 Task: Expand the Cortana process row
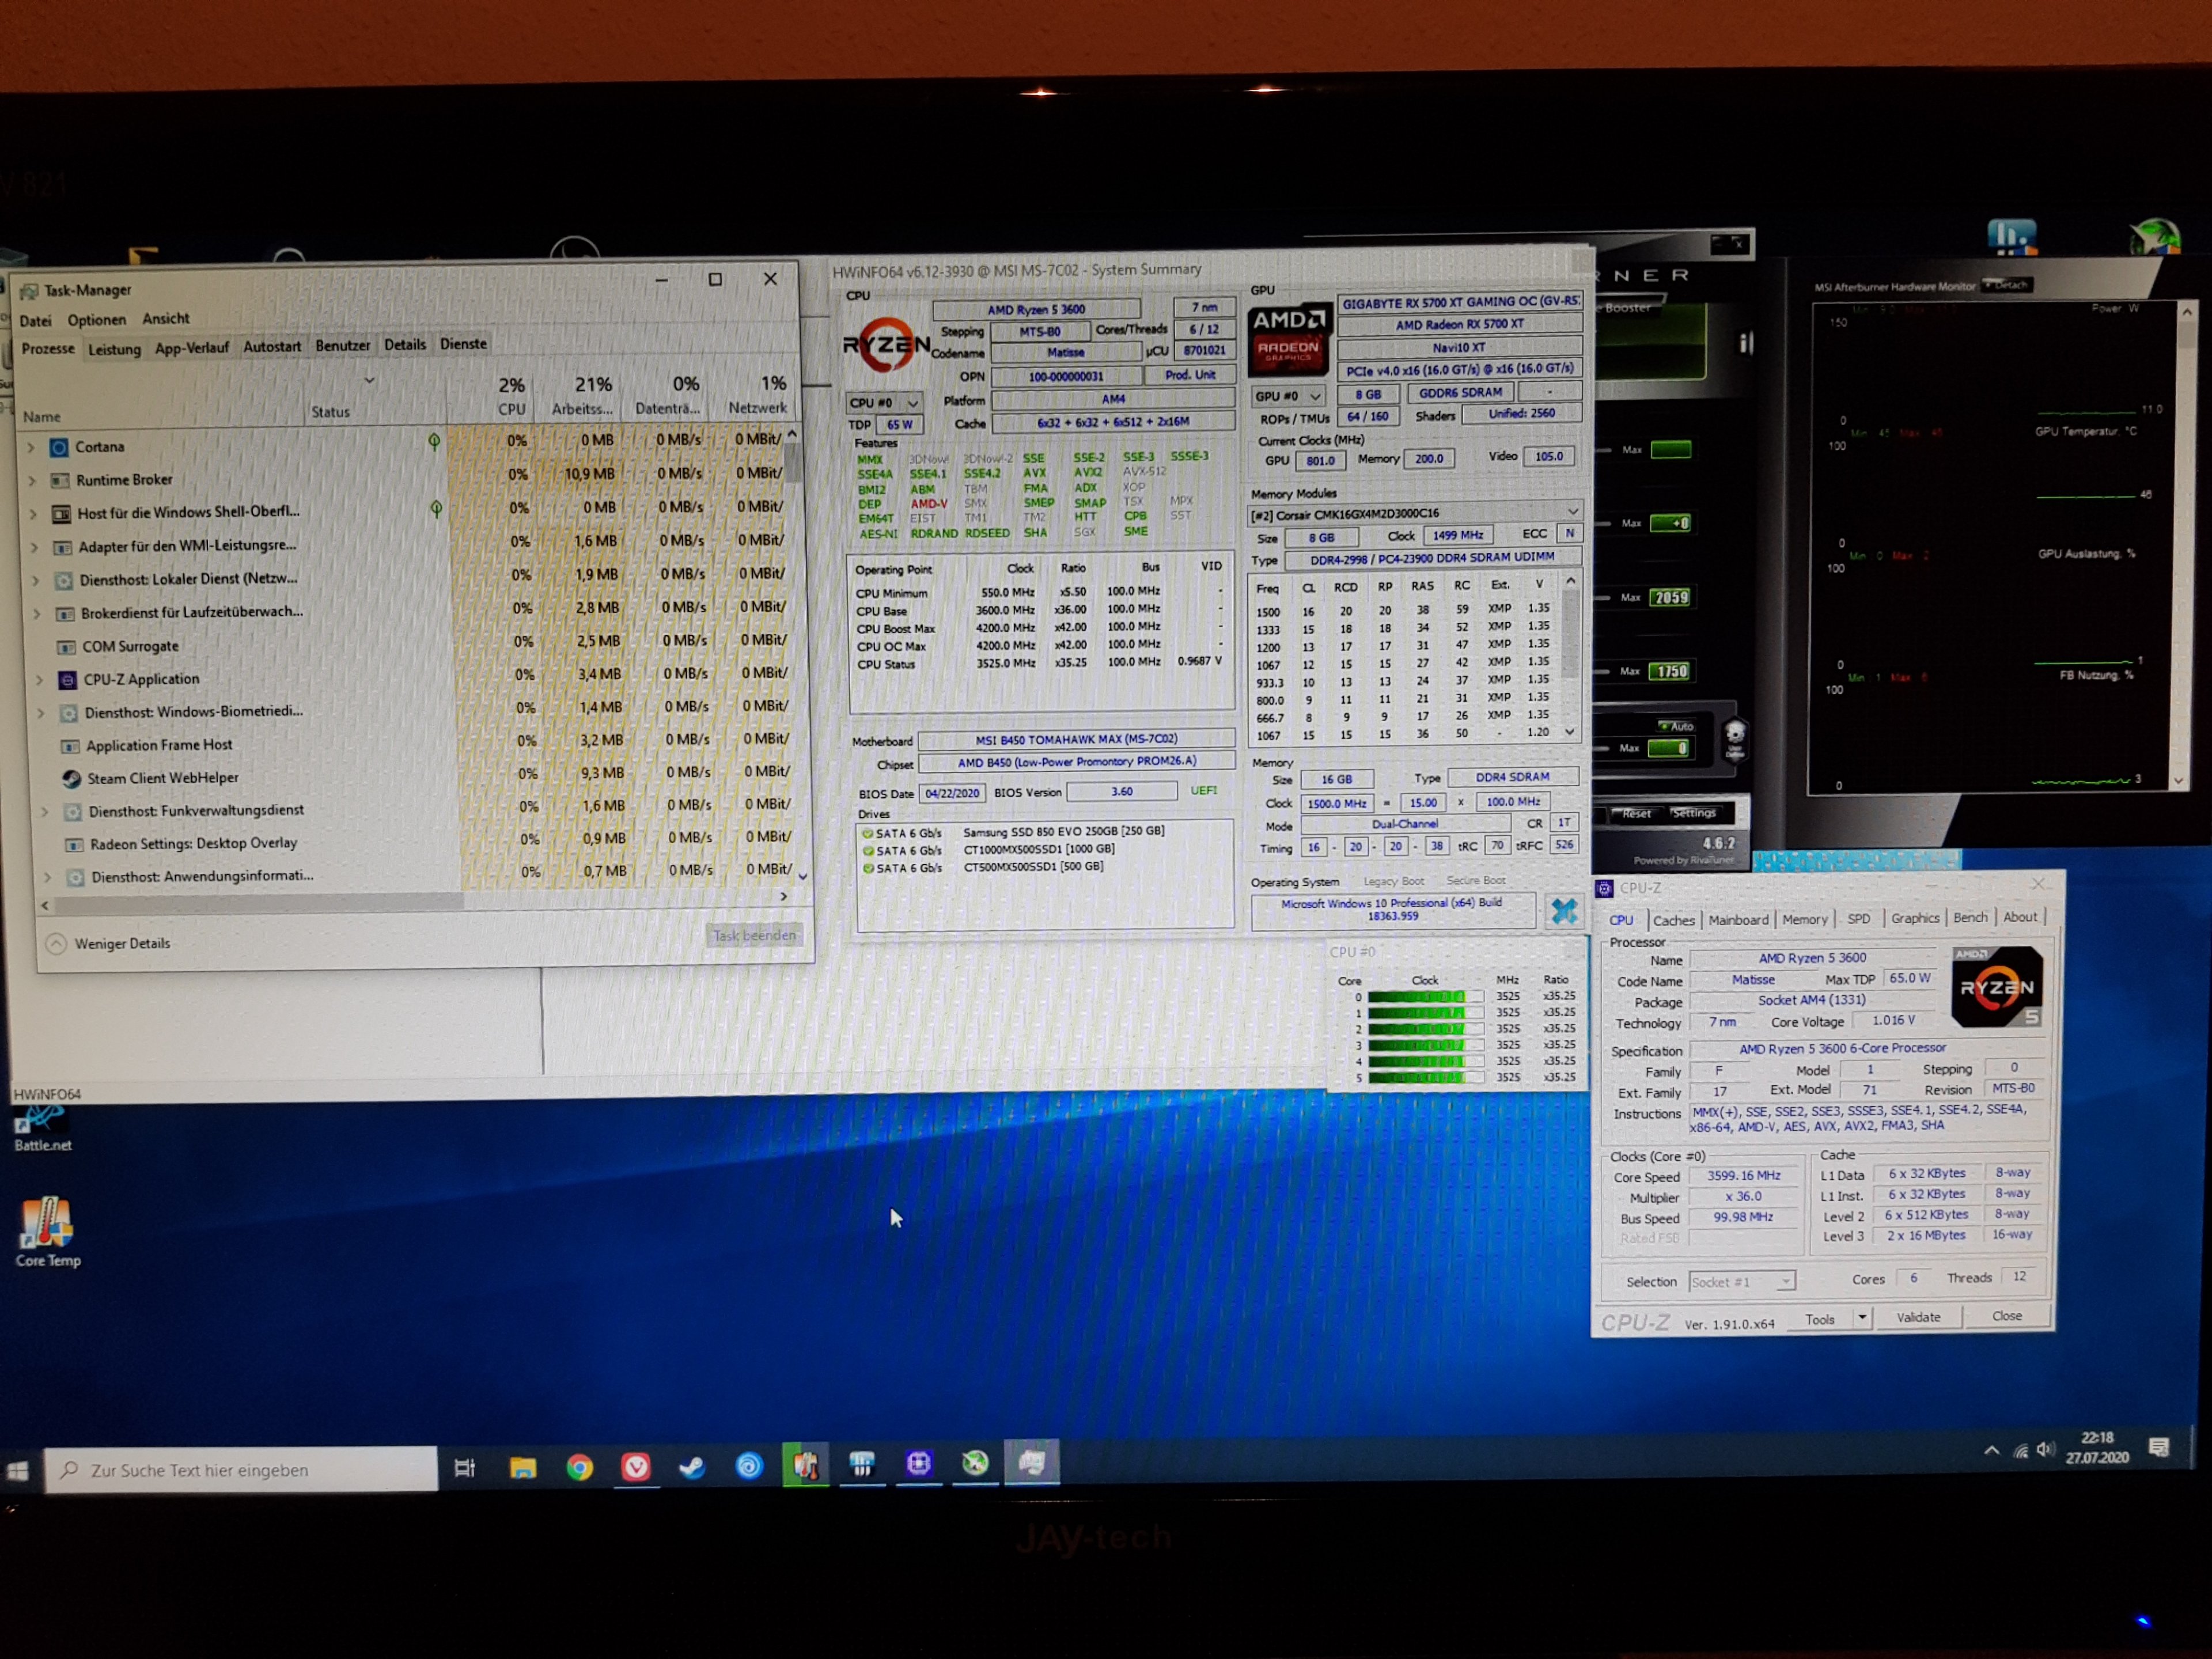tap(31, 447)
